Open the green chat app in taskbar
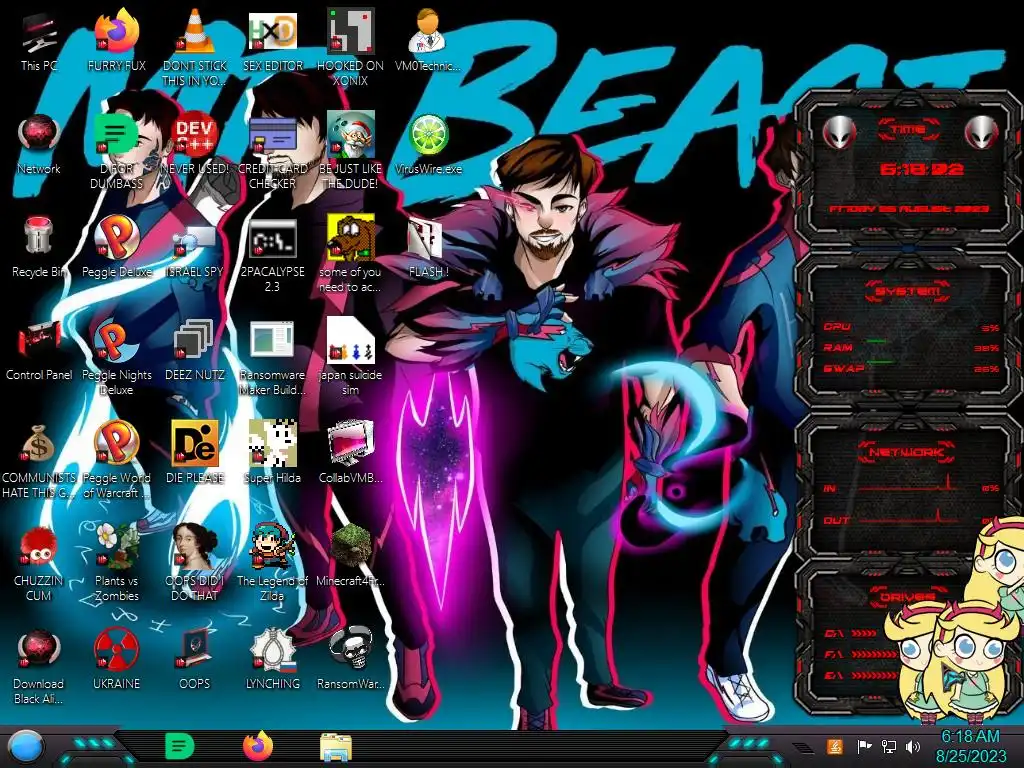Screen dimensions: 1024x768 tap(180, 746)
